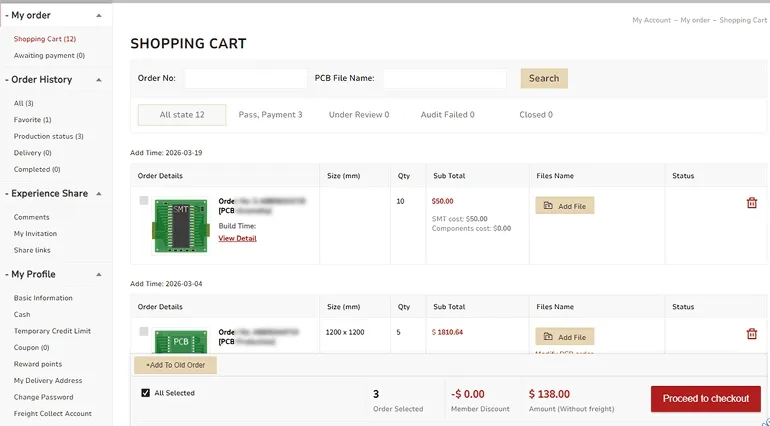Proceed to checkout
Screen dimensions: 770x426
coord(706,398)
